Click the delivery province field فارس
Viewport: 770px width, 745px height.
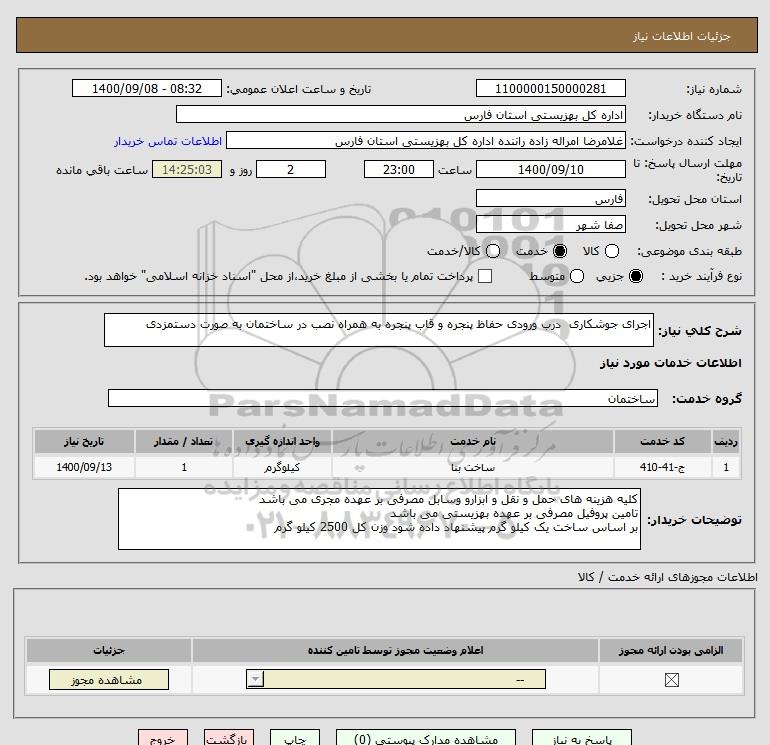tap(550, 199)
